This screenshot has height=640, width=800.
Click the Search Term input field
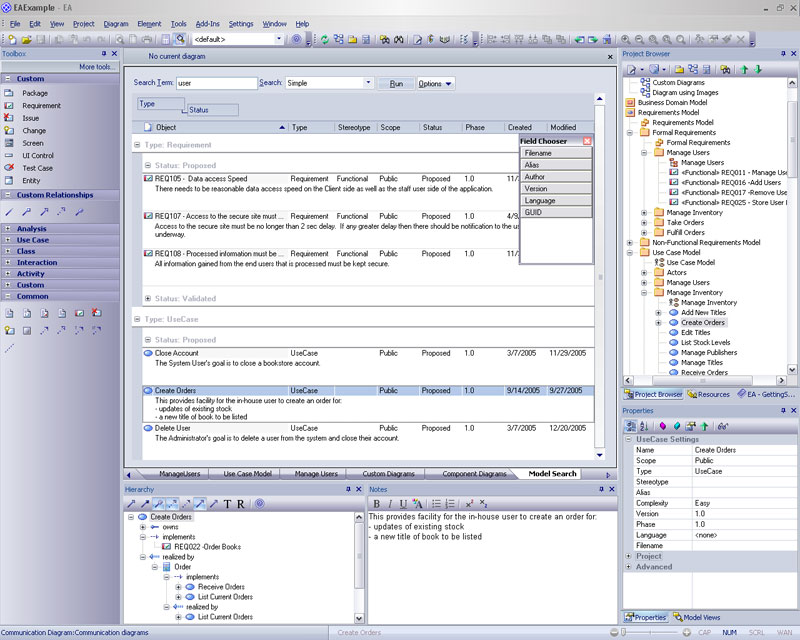(216, 83)
